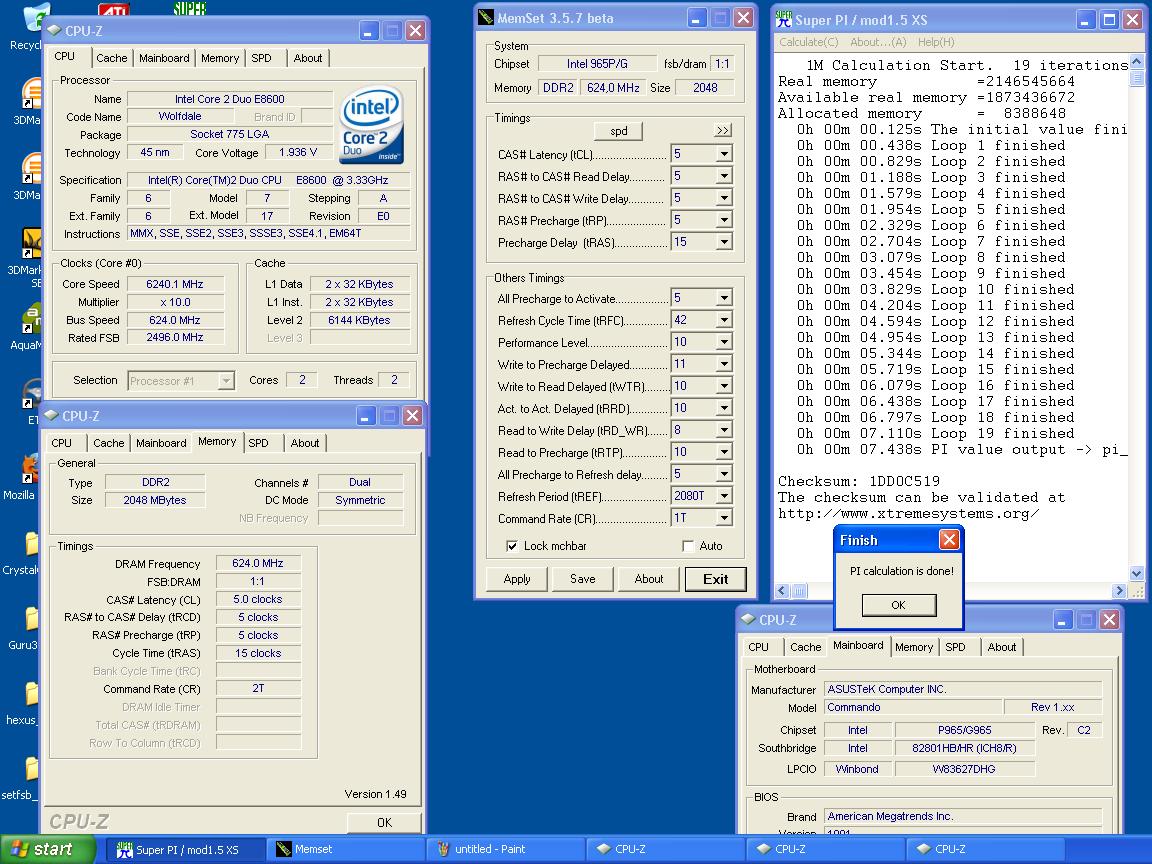This screenshot has width=1152, height=864.
Task: Select the Mainboard tab in top CPU-Z
Action: pos(164,58)
